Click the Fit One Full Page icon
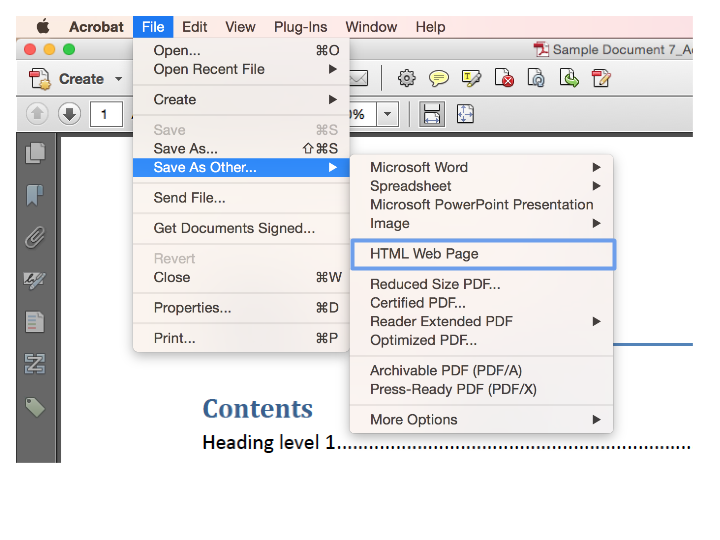This screenshot has height=540, width=720. pyautogui.click(x=465, y=114)
